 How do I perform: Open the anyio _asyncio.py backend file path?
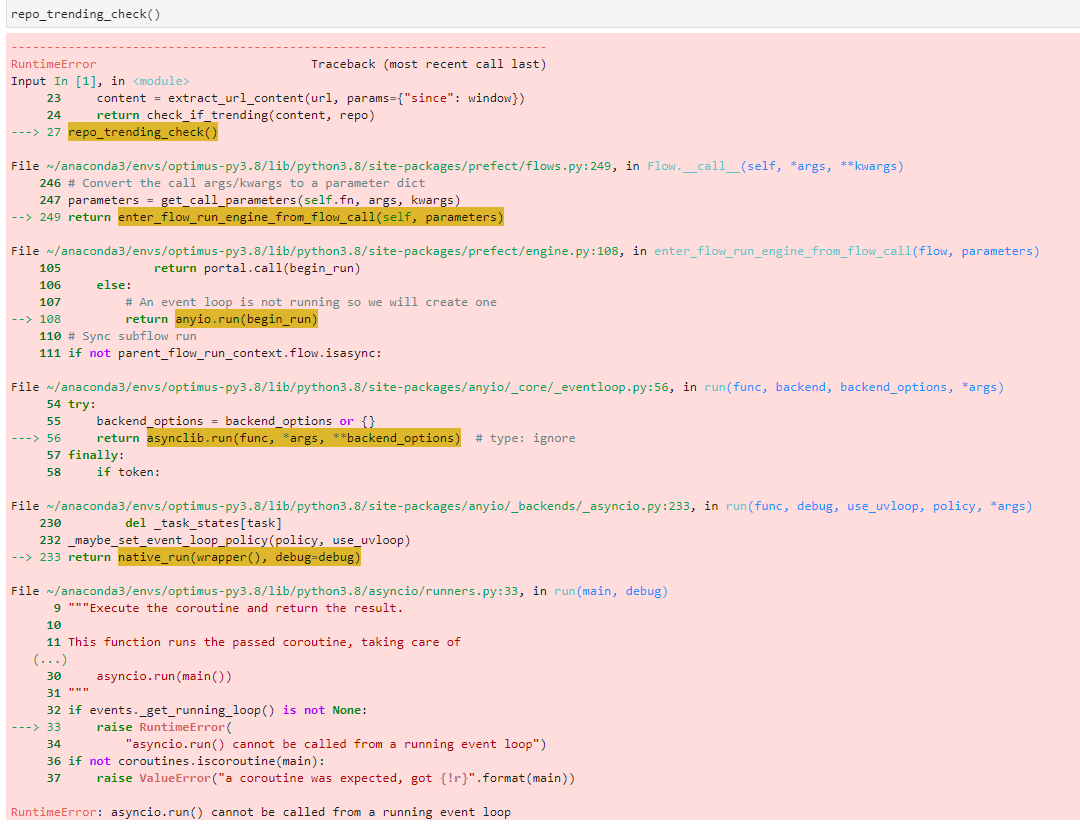pyautogui.click(x=350, y=505)
